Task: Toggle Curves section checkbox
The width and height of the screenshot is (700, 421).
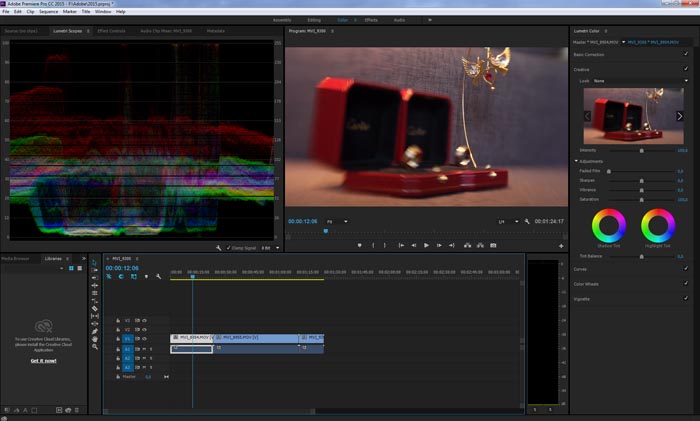Action: pos(686,268)
